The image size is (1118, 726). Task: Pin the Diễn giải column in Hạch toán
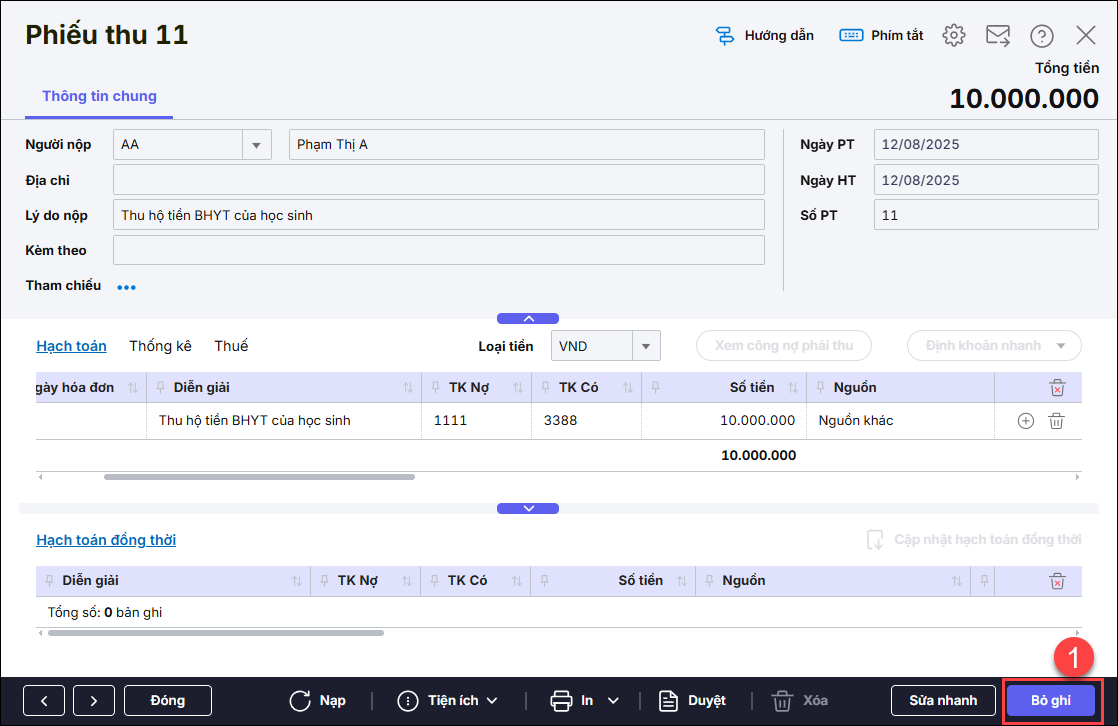point(160,387)
